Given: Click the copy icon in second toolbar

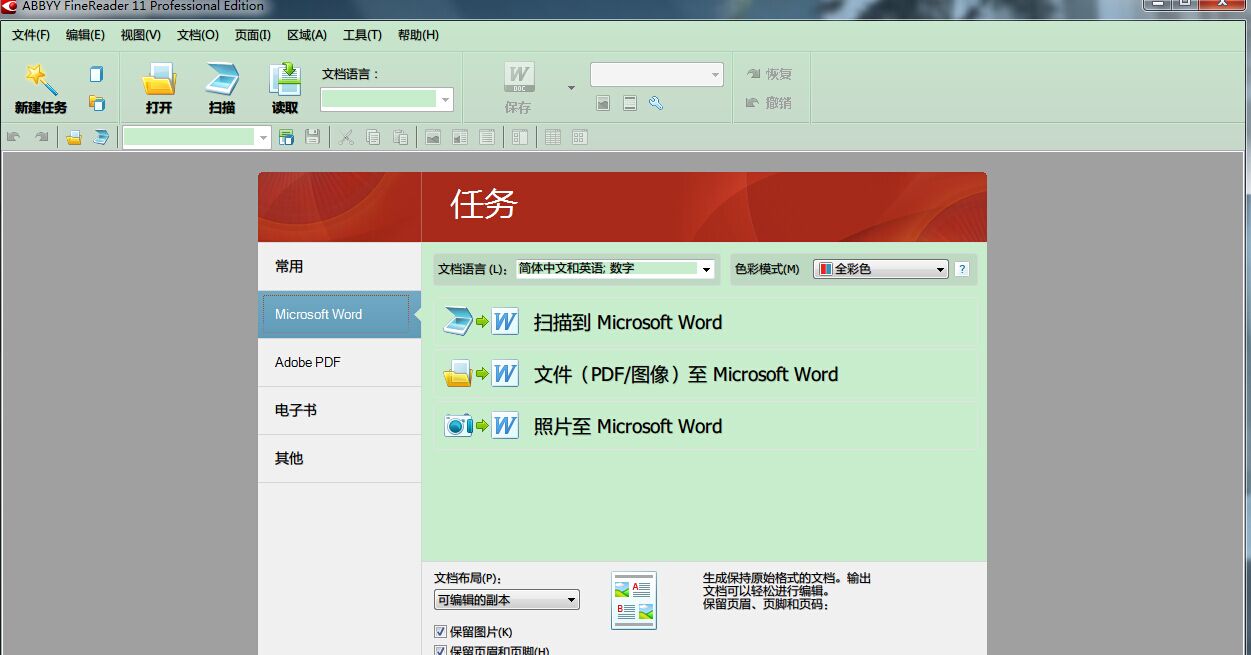Looking at the screenshot, I should (x=373, y=137).
